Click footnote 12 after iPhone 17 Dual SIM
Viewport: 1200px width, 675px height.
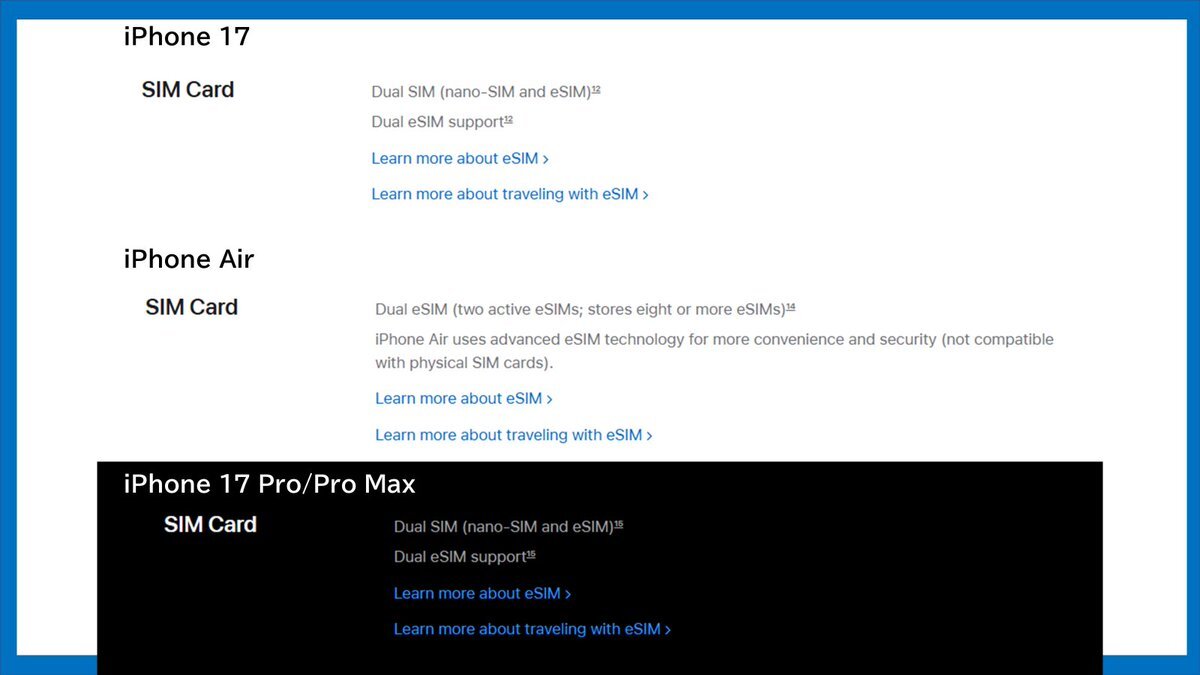[596, 90]
